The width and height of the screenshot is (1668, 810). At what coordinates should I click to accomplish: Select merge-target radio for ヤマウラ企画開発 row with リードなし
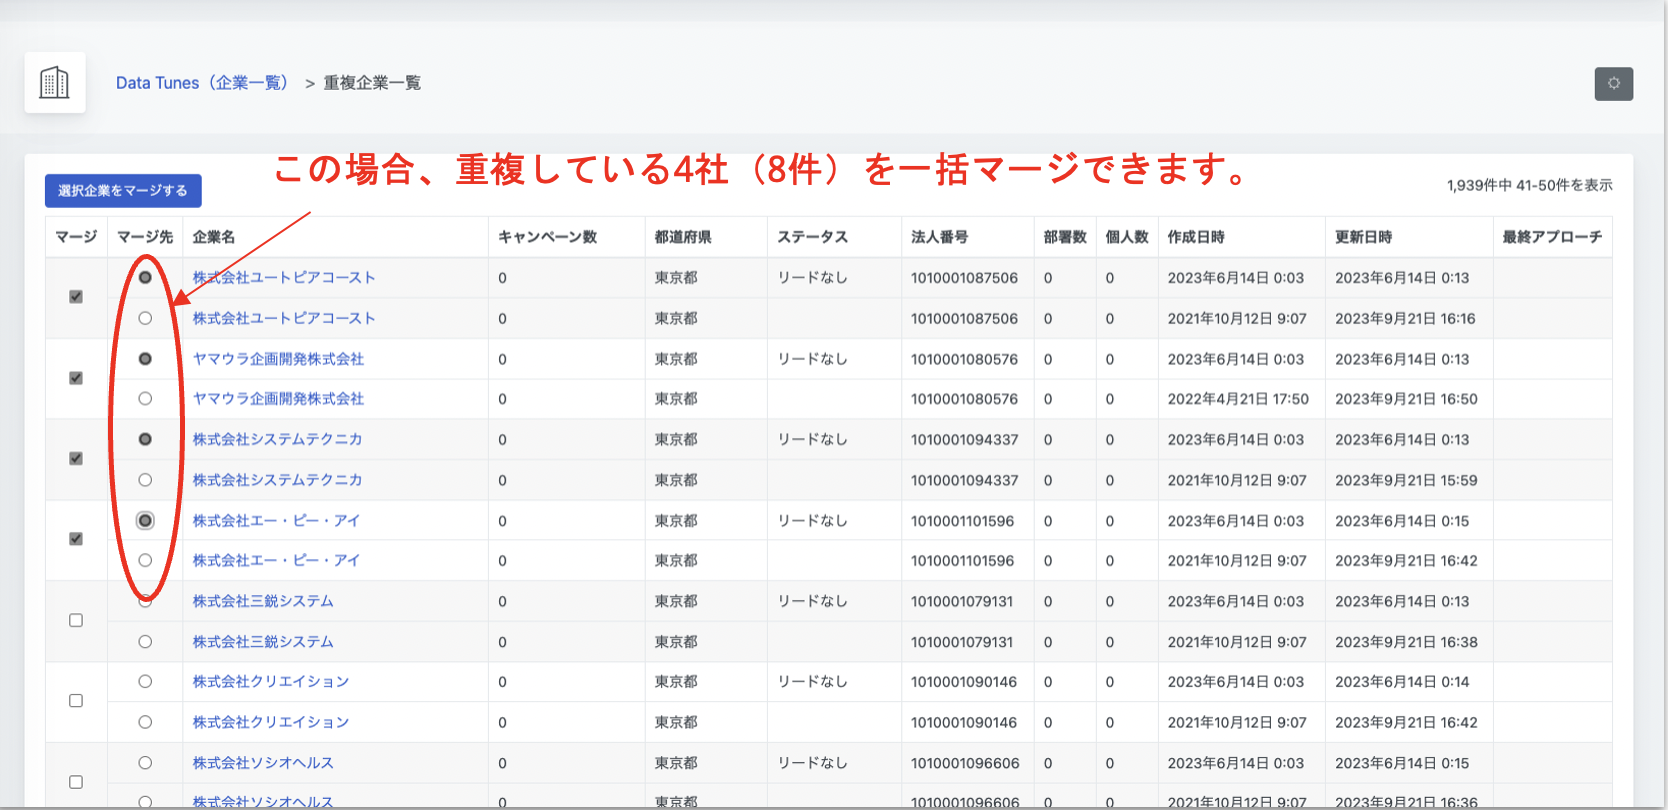[145, 358]
